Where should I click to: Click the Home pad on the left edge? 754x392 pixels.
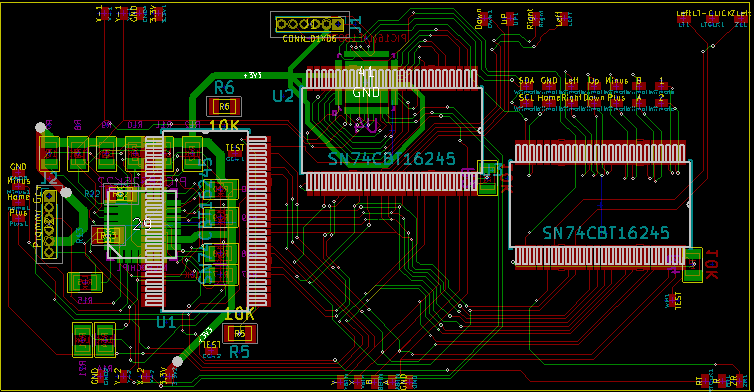pos(18,203)
